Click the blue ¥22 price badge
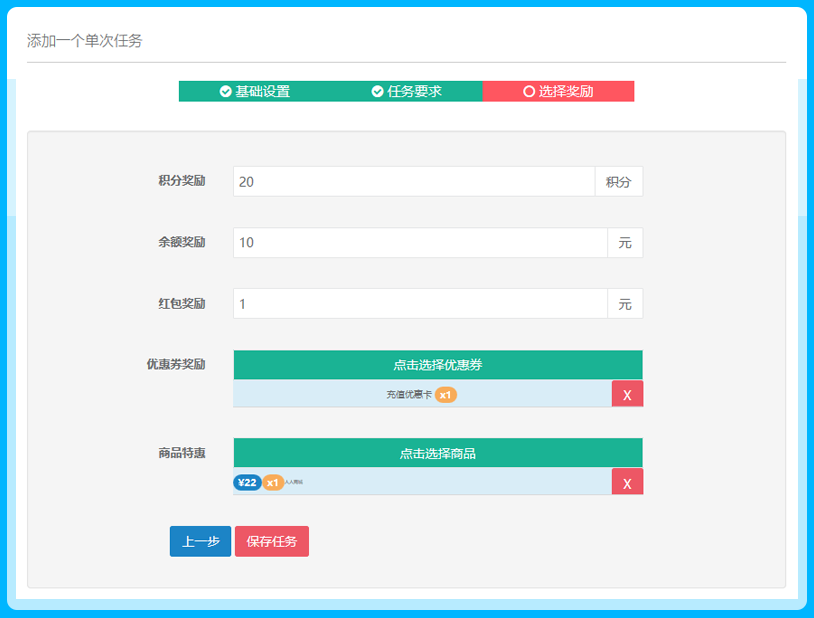Image resolution: width=814 pixels, height=618 pixels. point(247,483)
